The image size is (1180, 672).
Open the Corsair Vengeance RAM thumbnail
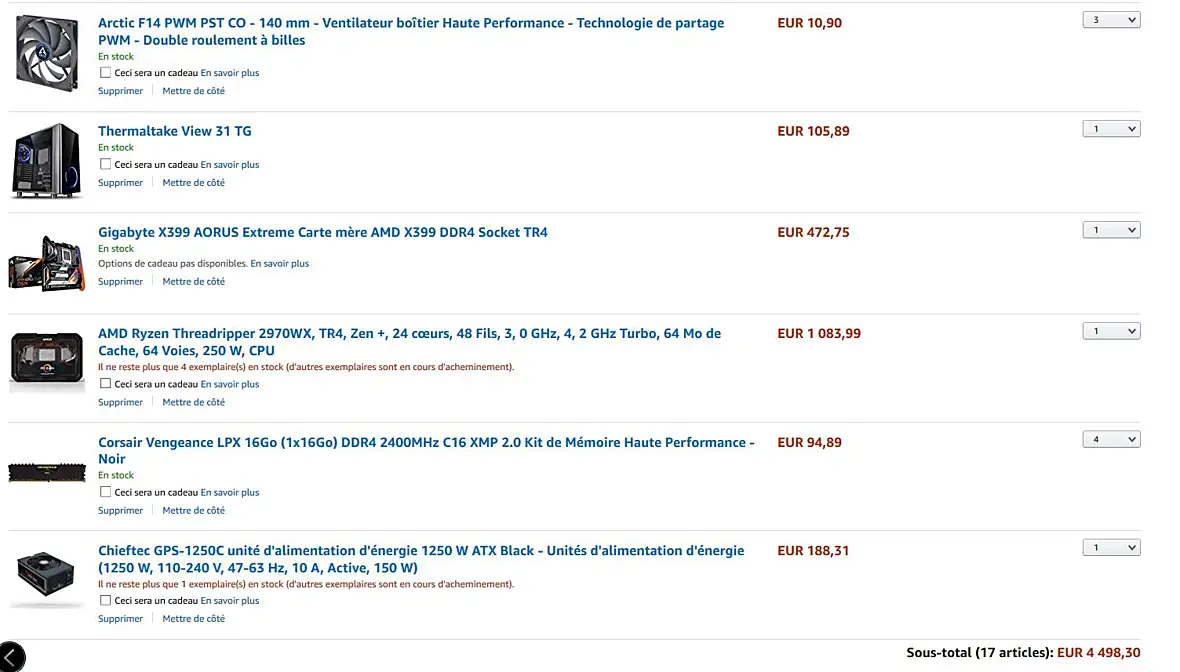click(x=46, y=472)
